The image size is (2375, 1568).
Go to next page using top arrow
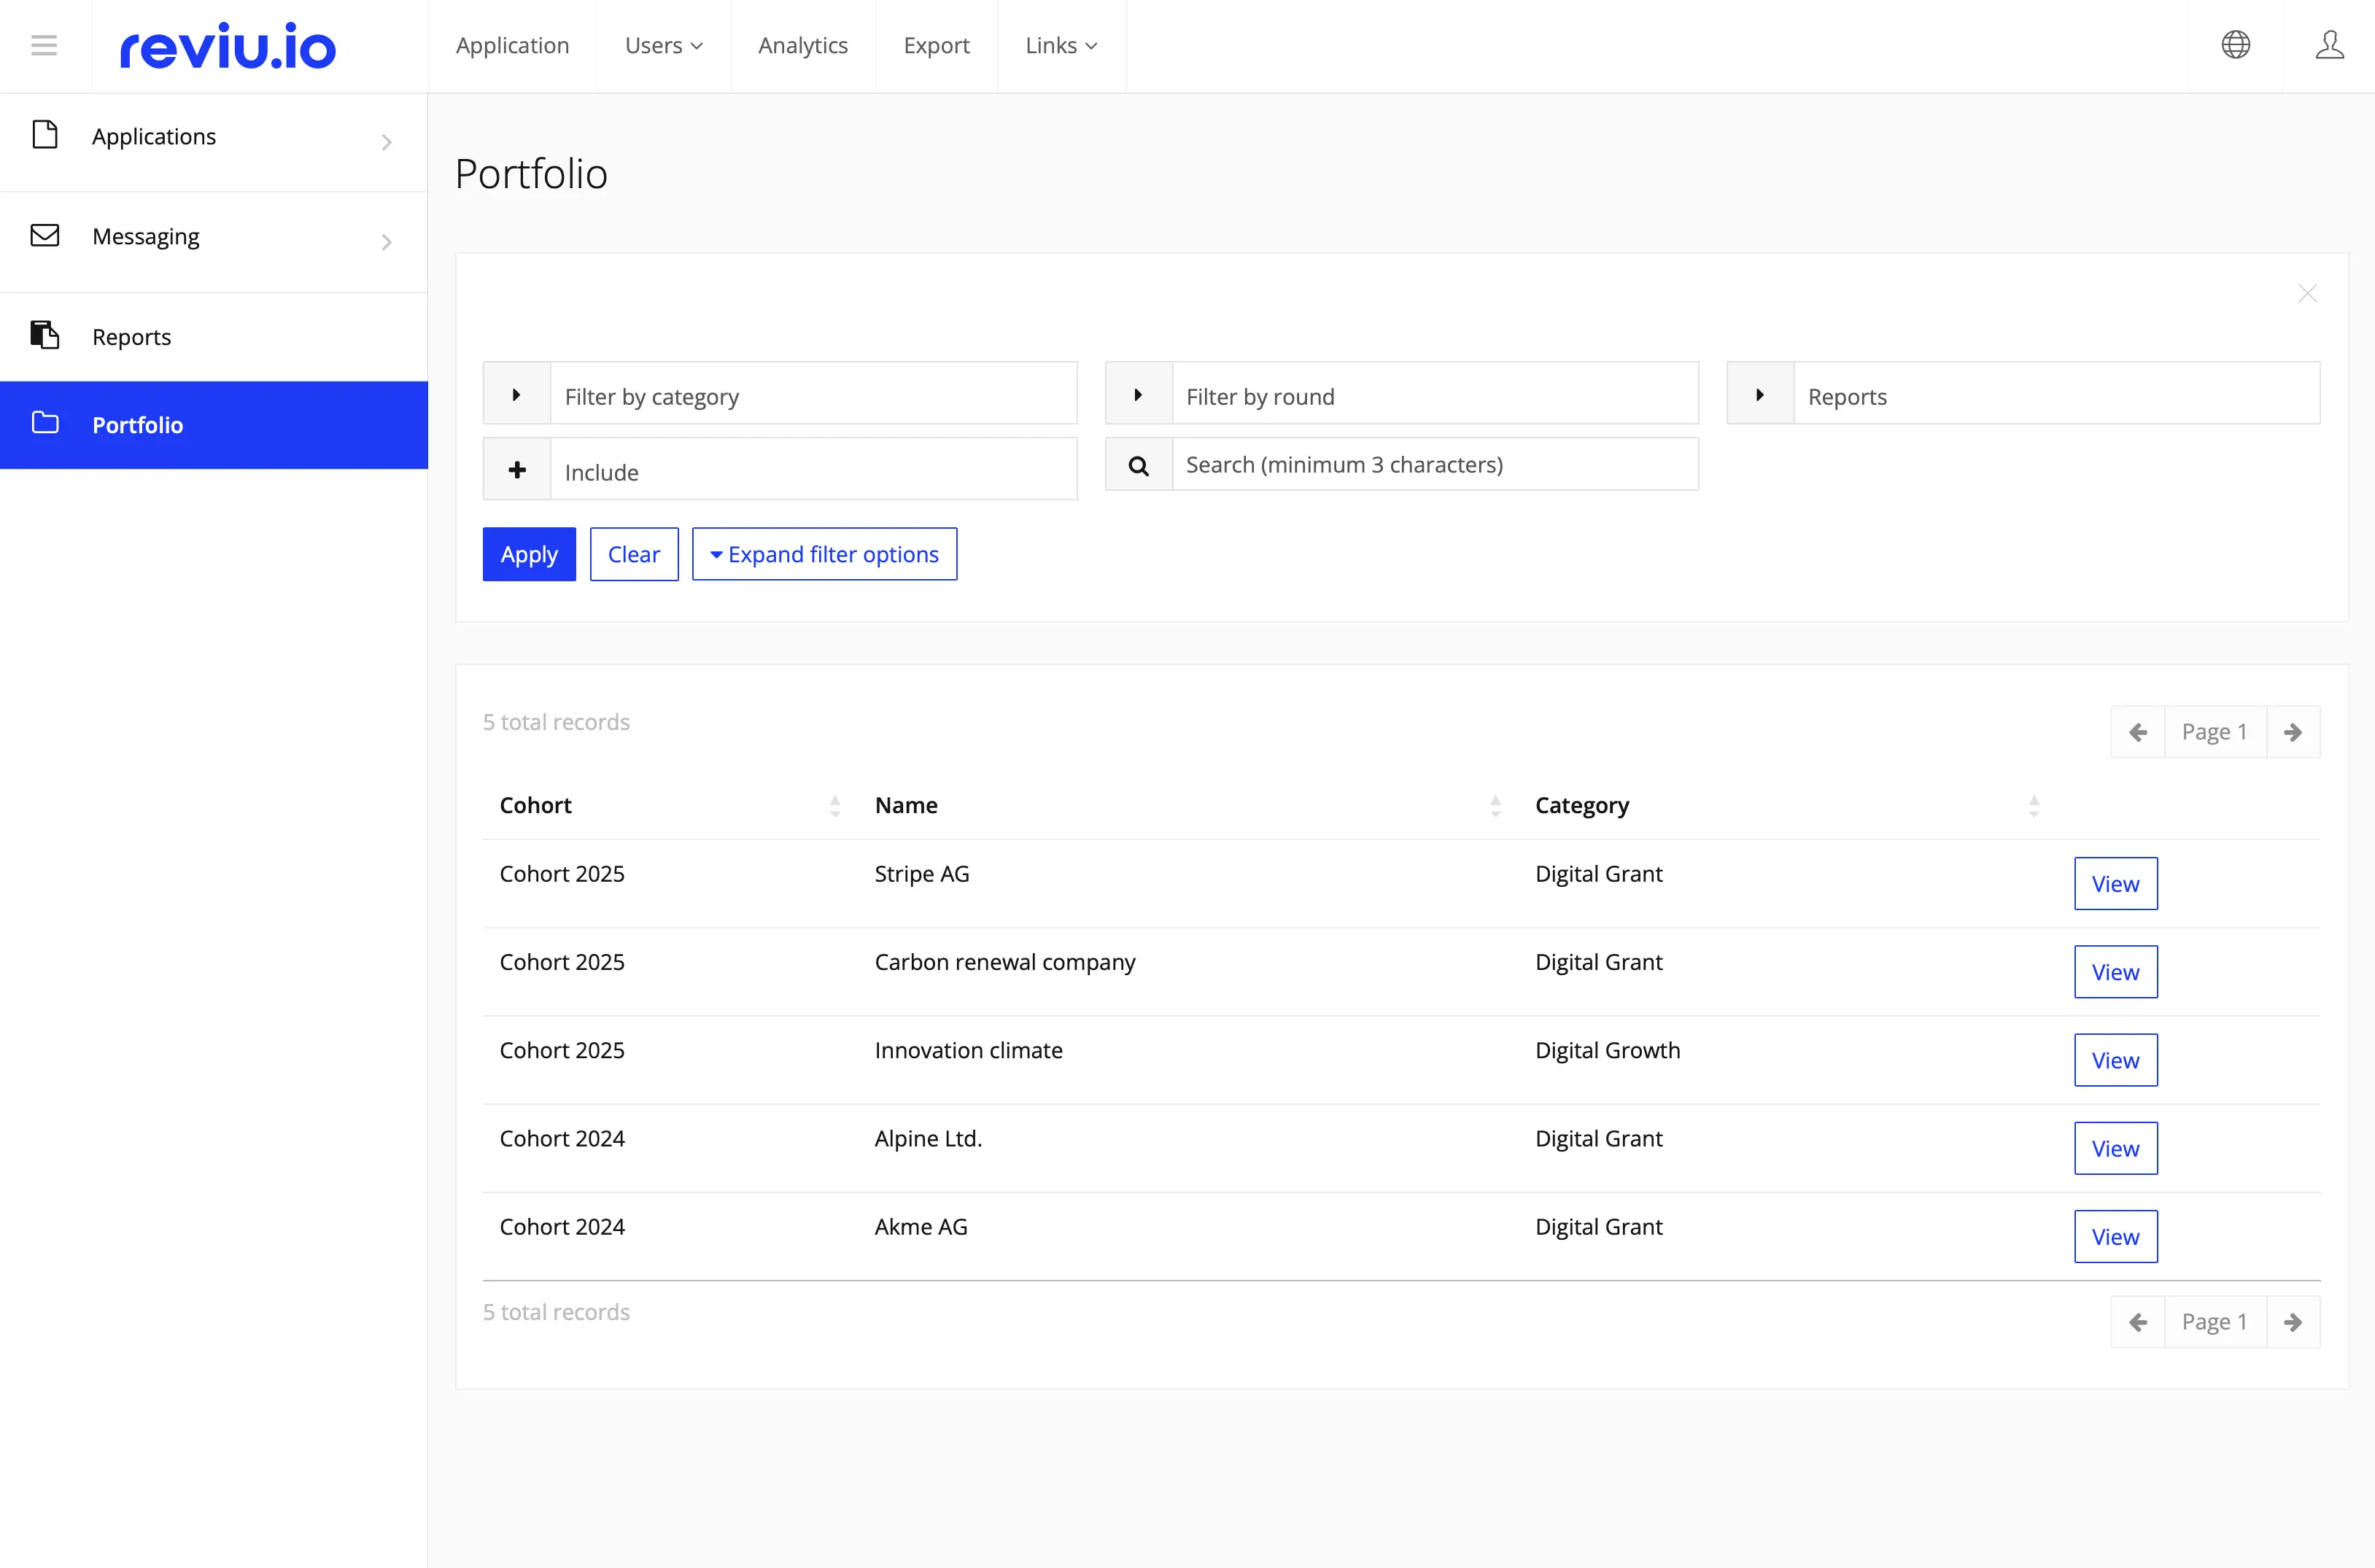(2292, 732)
